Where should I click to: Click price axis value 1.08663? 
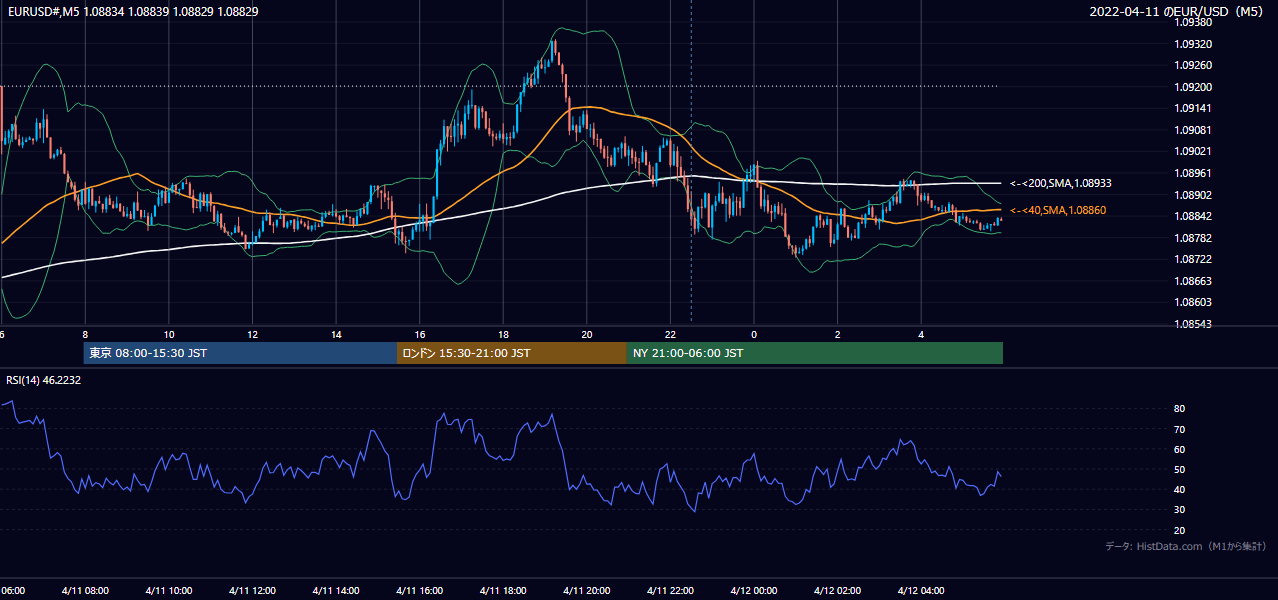[1193, 281]
